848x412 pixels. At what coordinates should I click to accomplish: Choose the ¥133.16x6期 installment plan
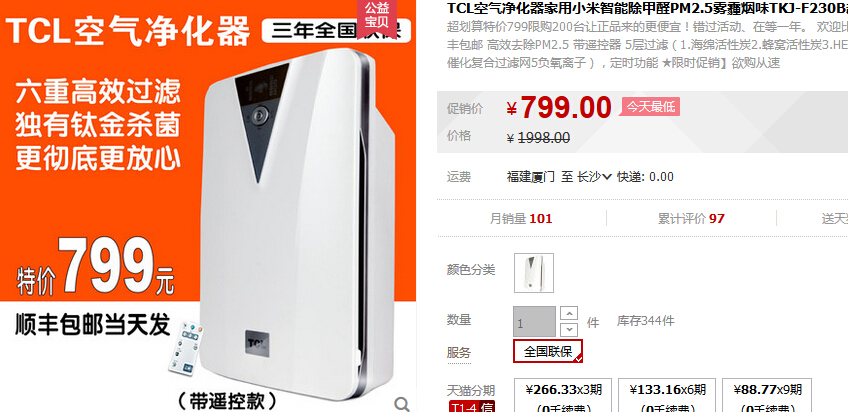click(x=667, y=395)
